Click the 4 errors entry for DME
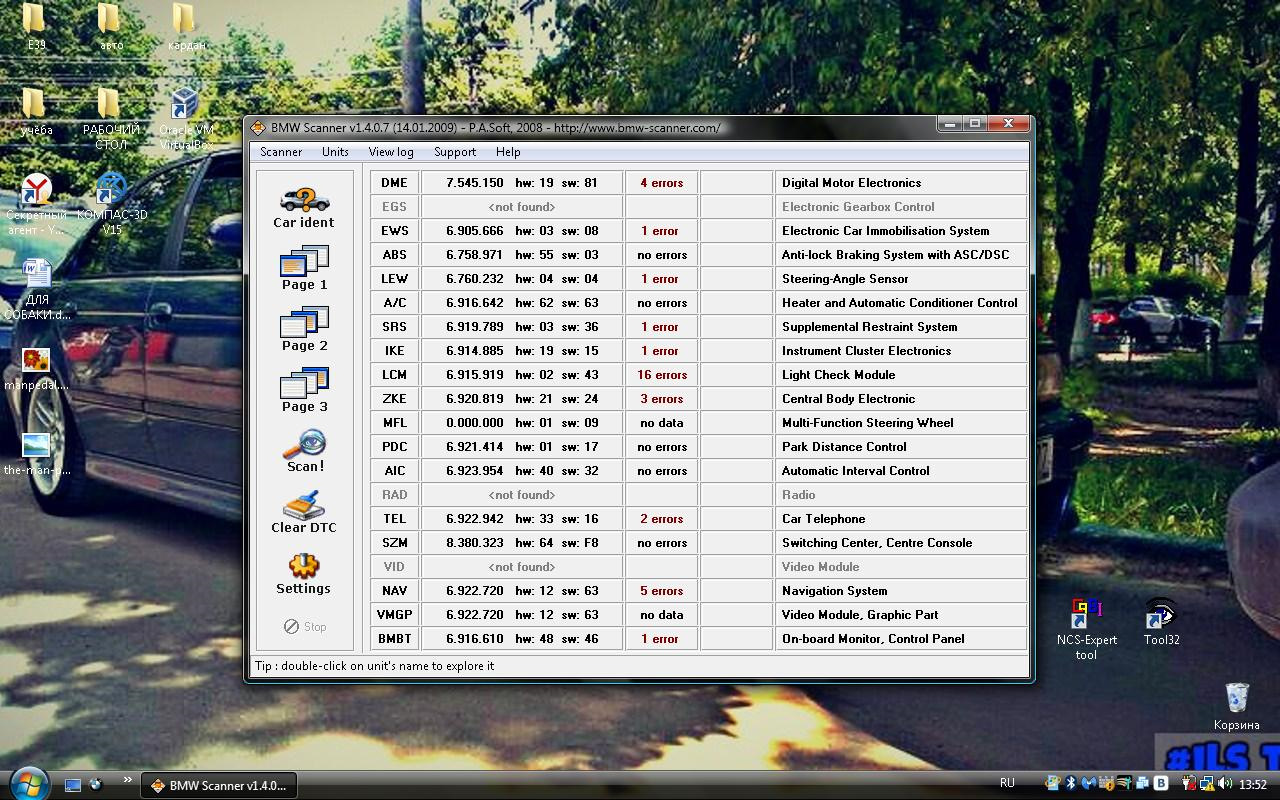1280x800 pixels. pyautogui.click(x=660, y=182)
